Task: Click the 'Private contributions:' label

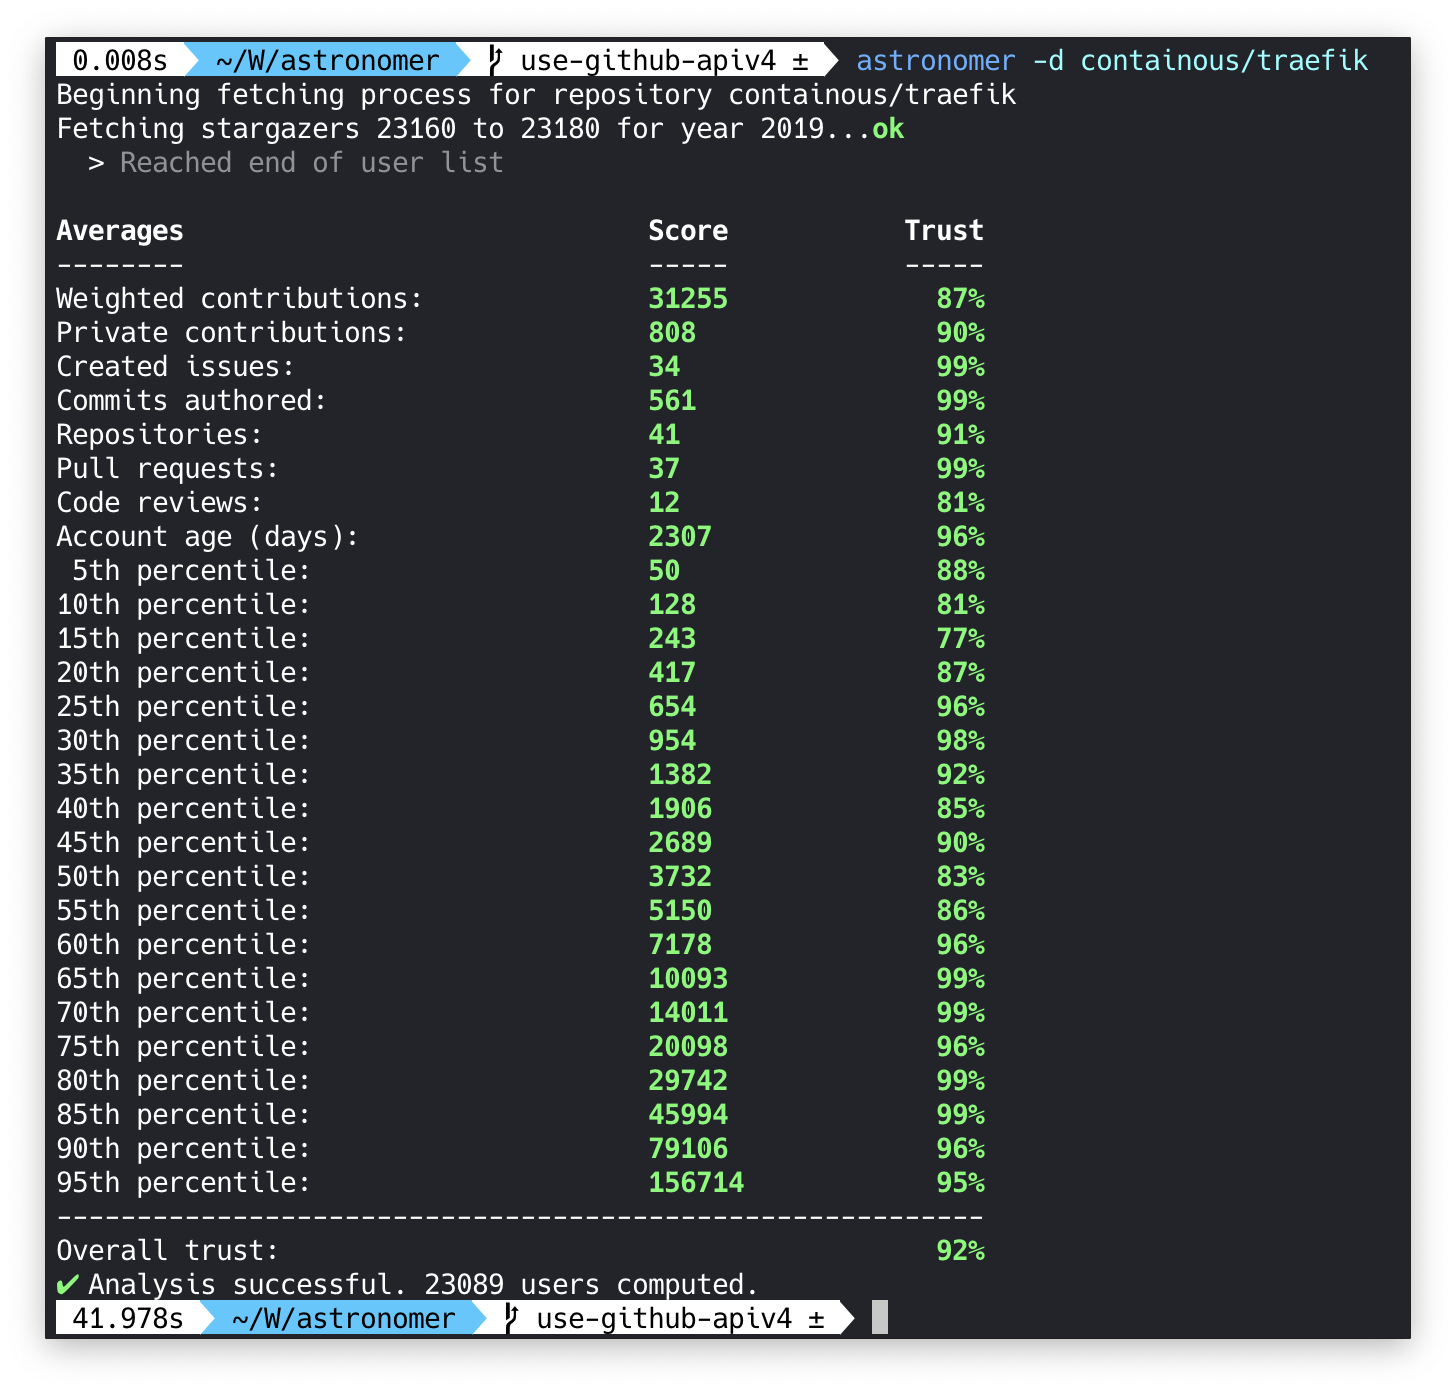Action: point(232,333)
